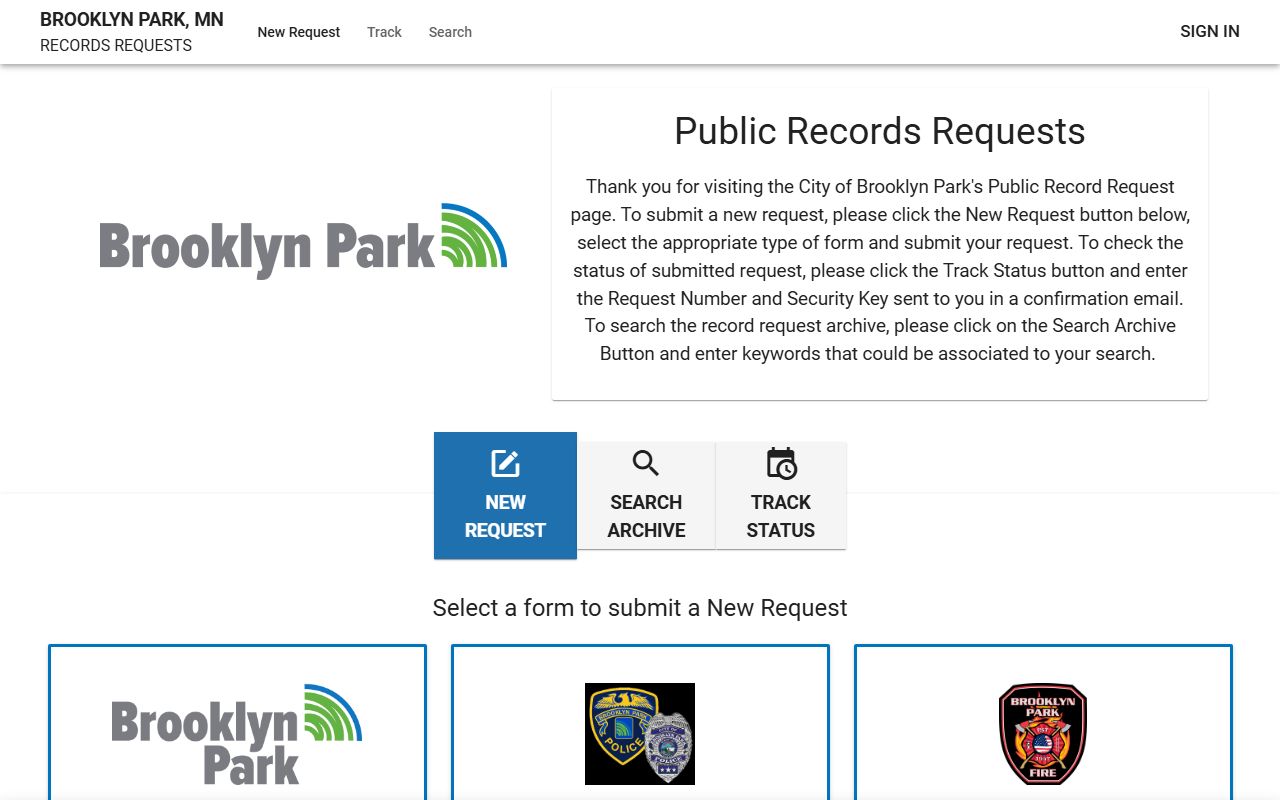Screen dimensions: 1280x800
Task: Open Track in the top navigation
Action: pyautogui.click(x=384, y=32)
